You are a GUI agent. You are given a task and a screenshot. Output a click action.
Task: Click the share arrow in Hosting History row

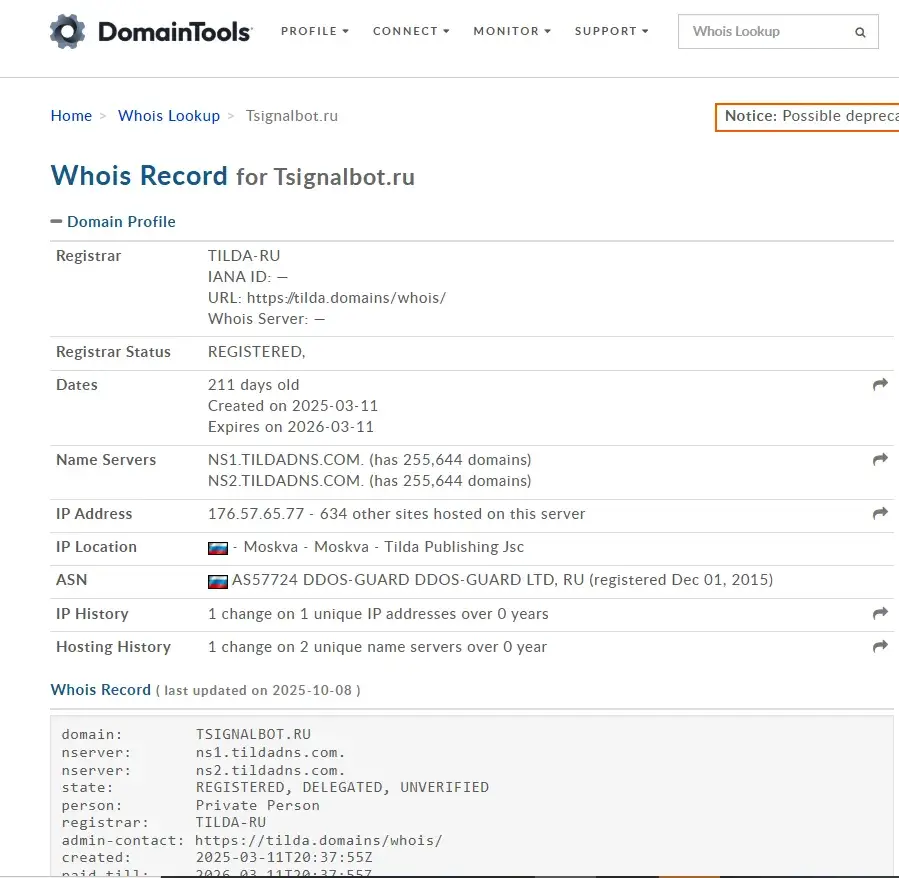click(880, 647)
